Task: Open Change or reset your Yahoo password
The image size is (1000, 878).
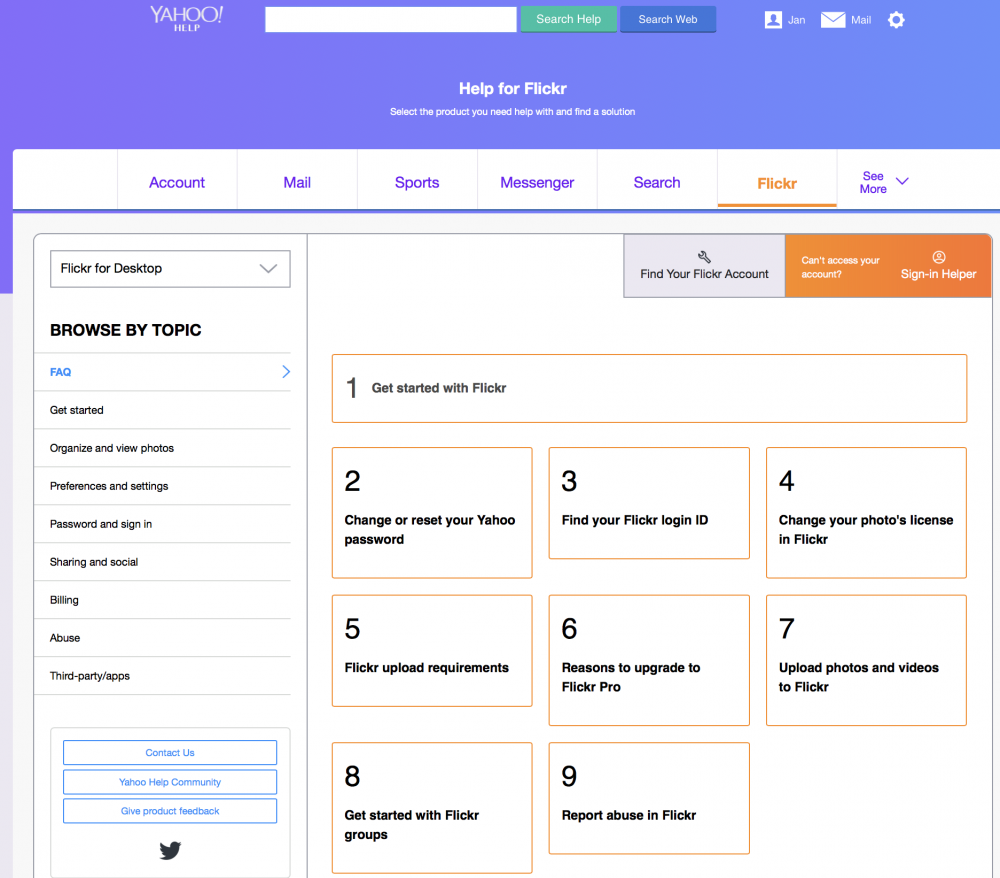Action: 432,513
